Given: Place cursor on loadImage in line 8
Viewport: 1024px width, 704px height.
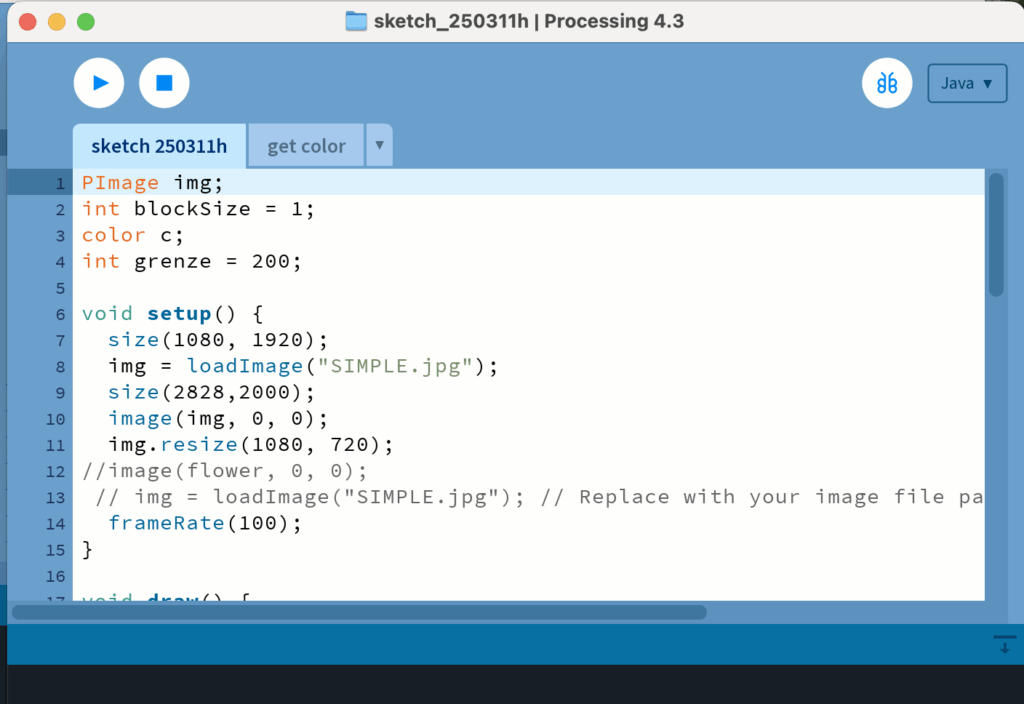Looking at the screenshot, I should pyautogui.click(x=232, y=366).
